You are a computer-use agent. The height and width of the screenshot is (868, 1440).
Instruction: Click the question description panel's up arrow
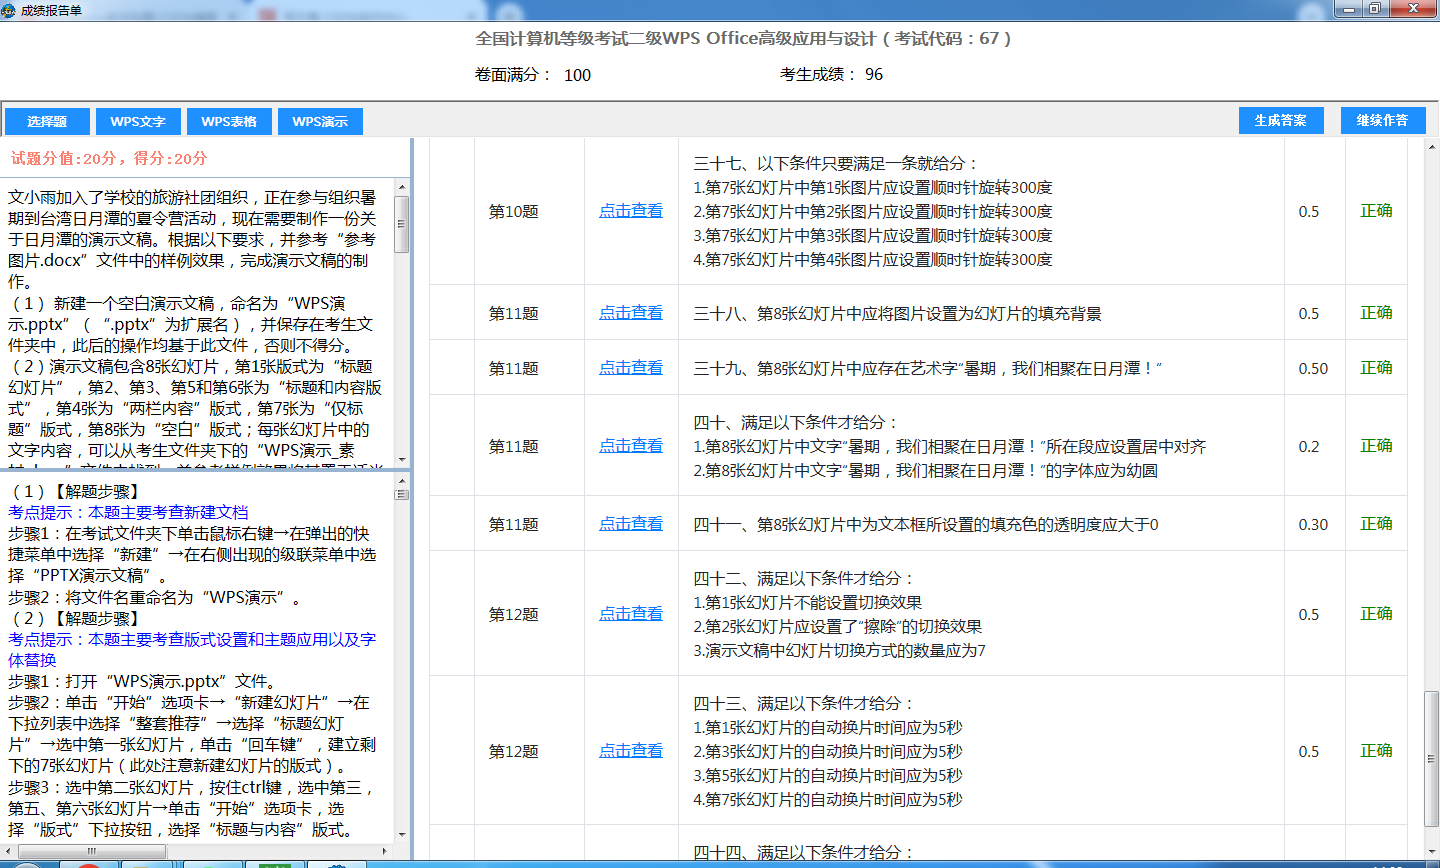[402, 186]
